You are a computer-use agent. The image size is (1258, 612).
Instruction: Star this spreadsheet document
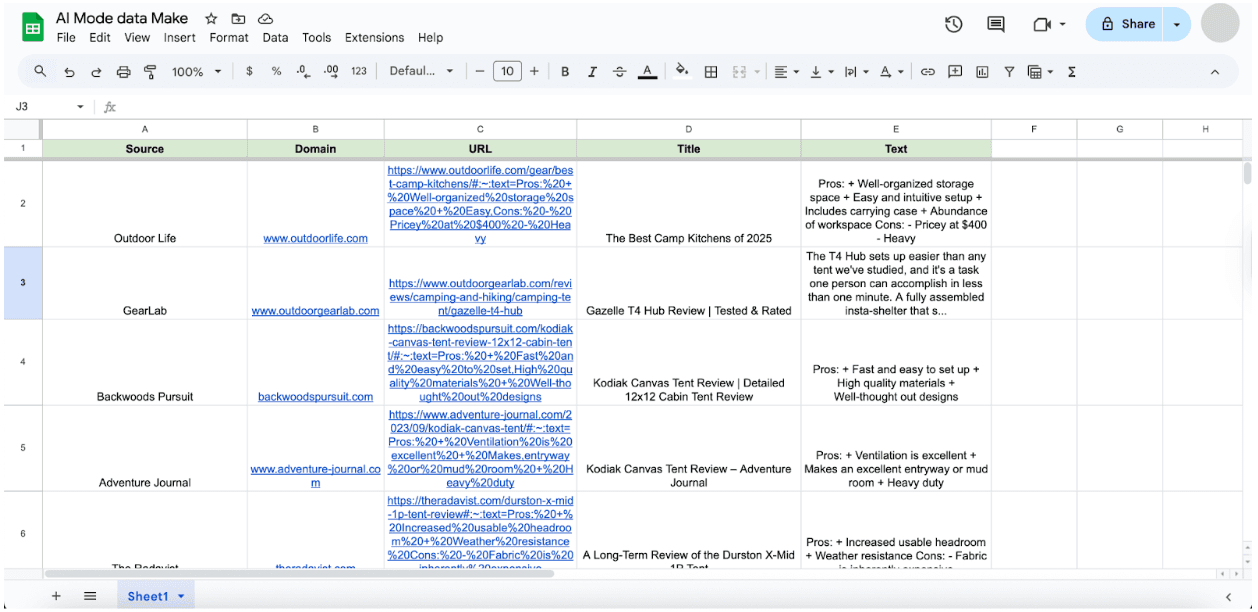(211, 19)
